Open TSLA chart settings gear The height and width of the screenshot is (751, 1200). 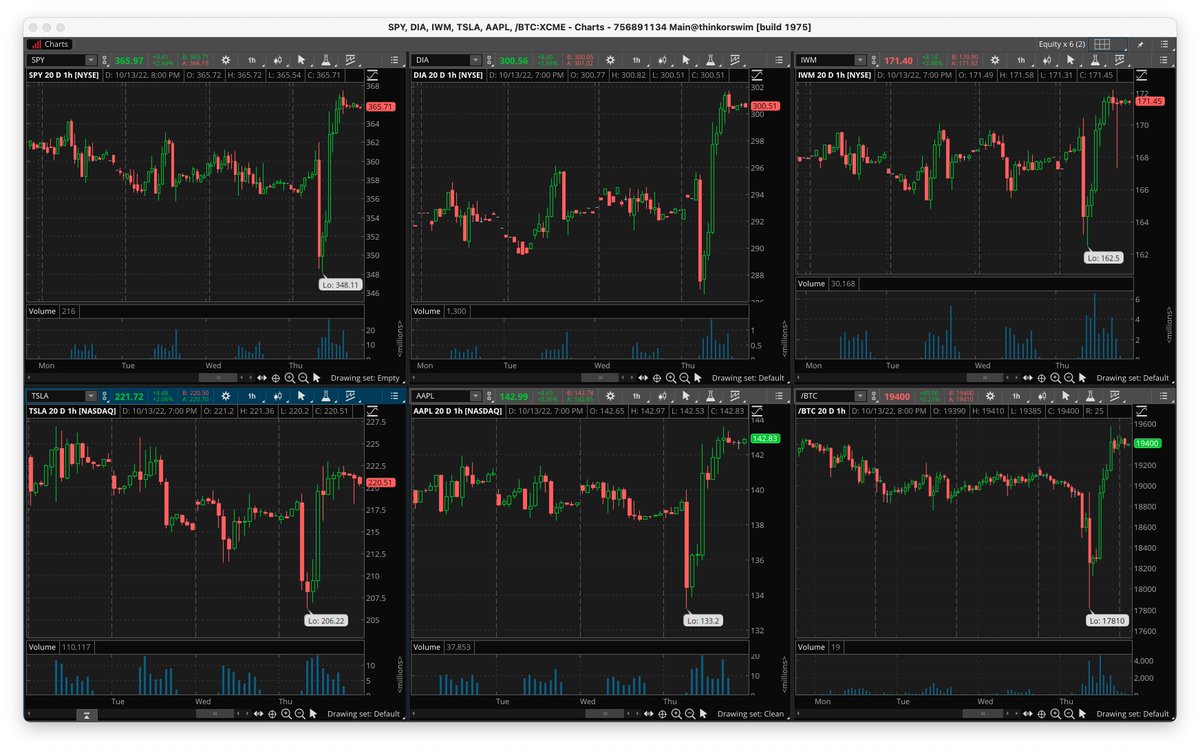point(225,396)
